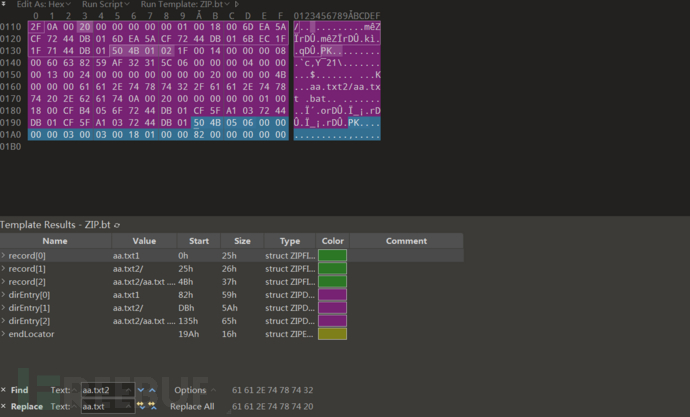Open the Find Options menu
690x417 pixels.
(193, 390)
